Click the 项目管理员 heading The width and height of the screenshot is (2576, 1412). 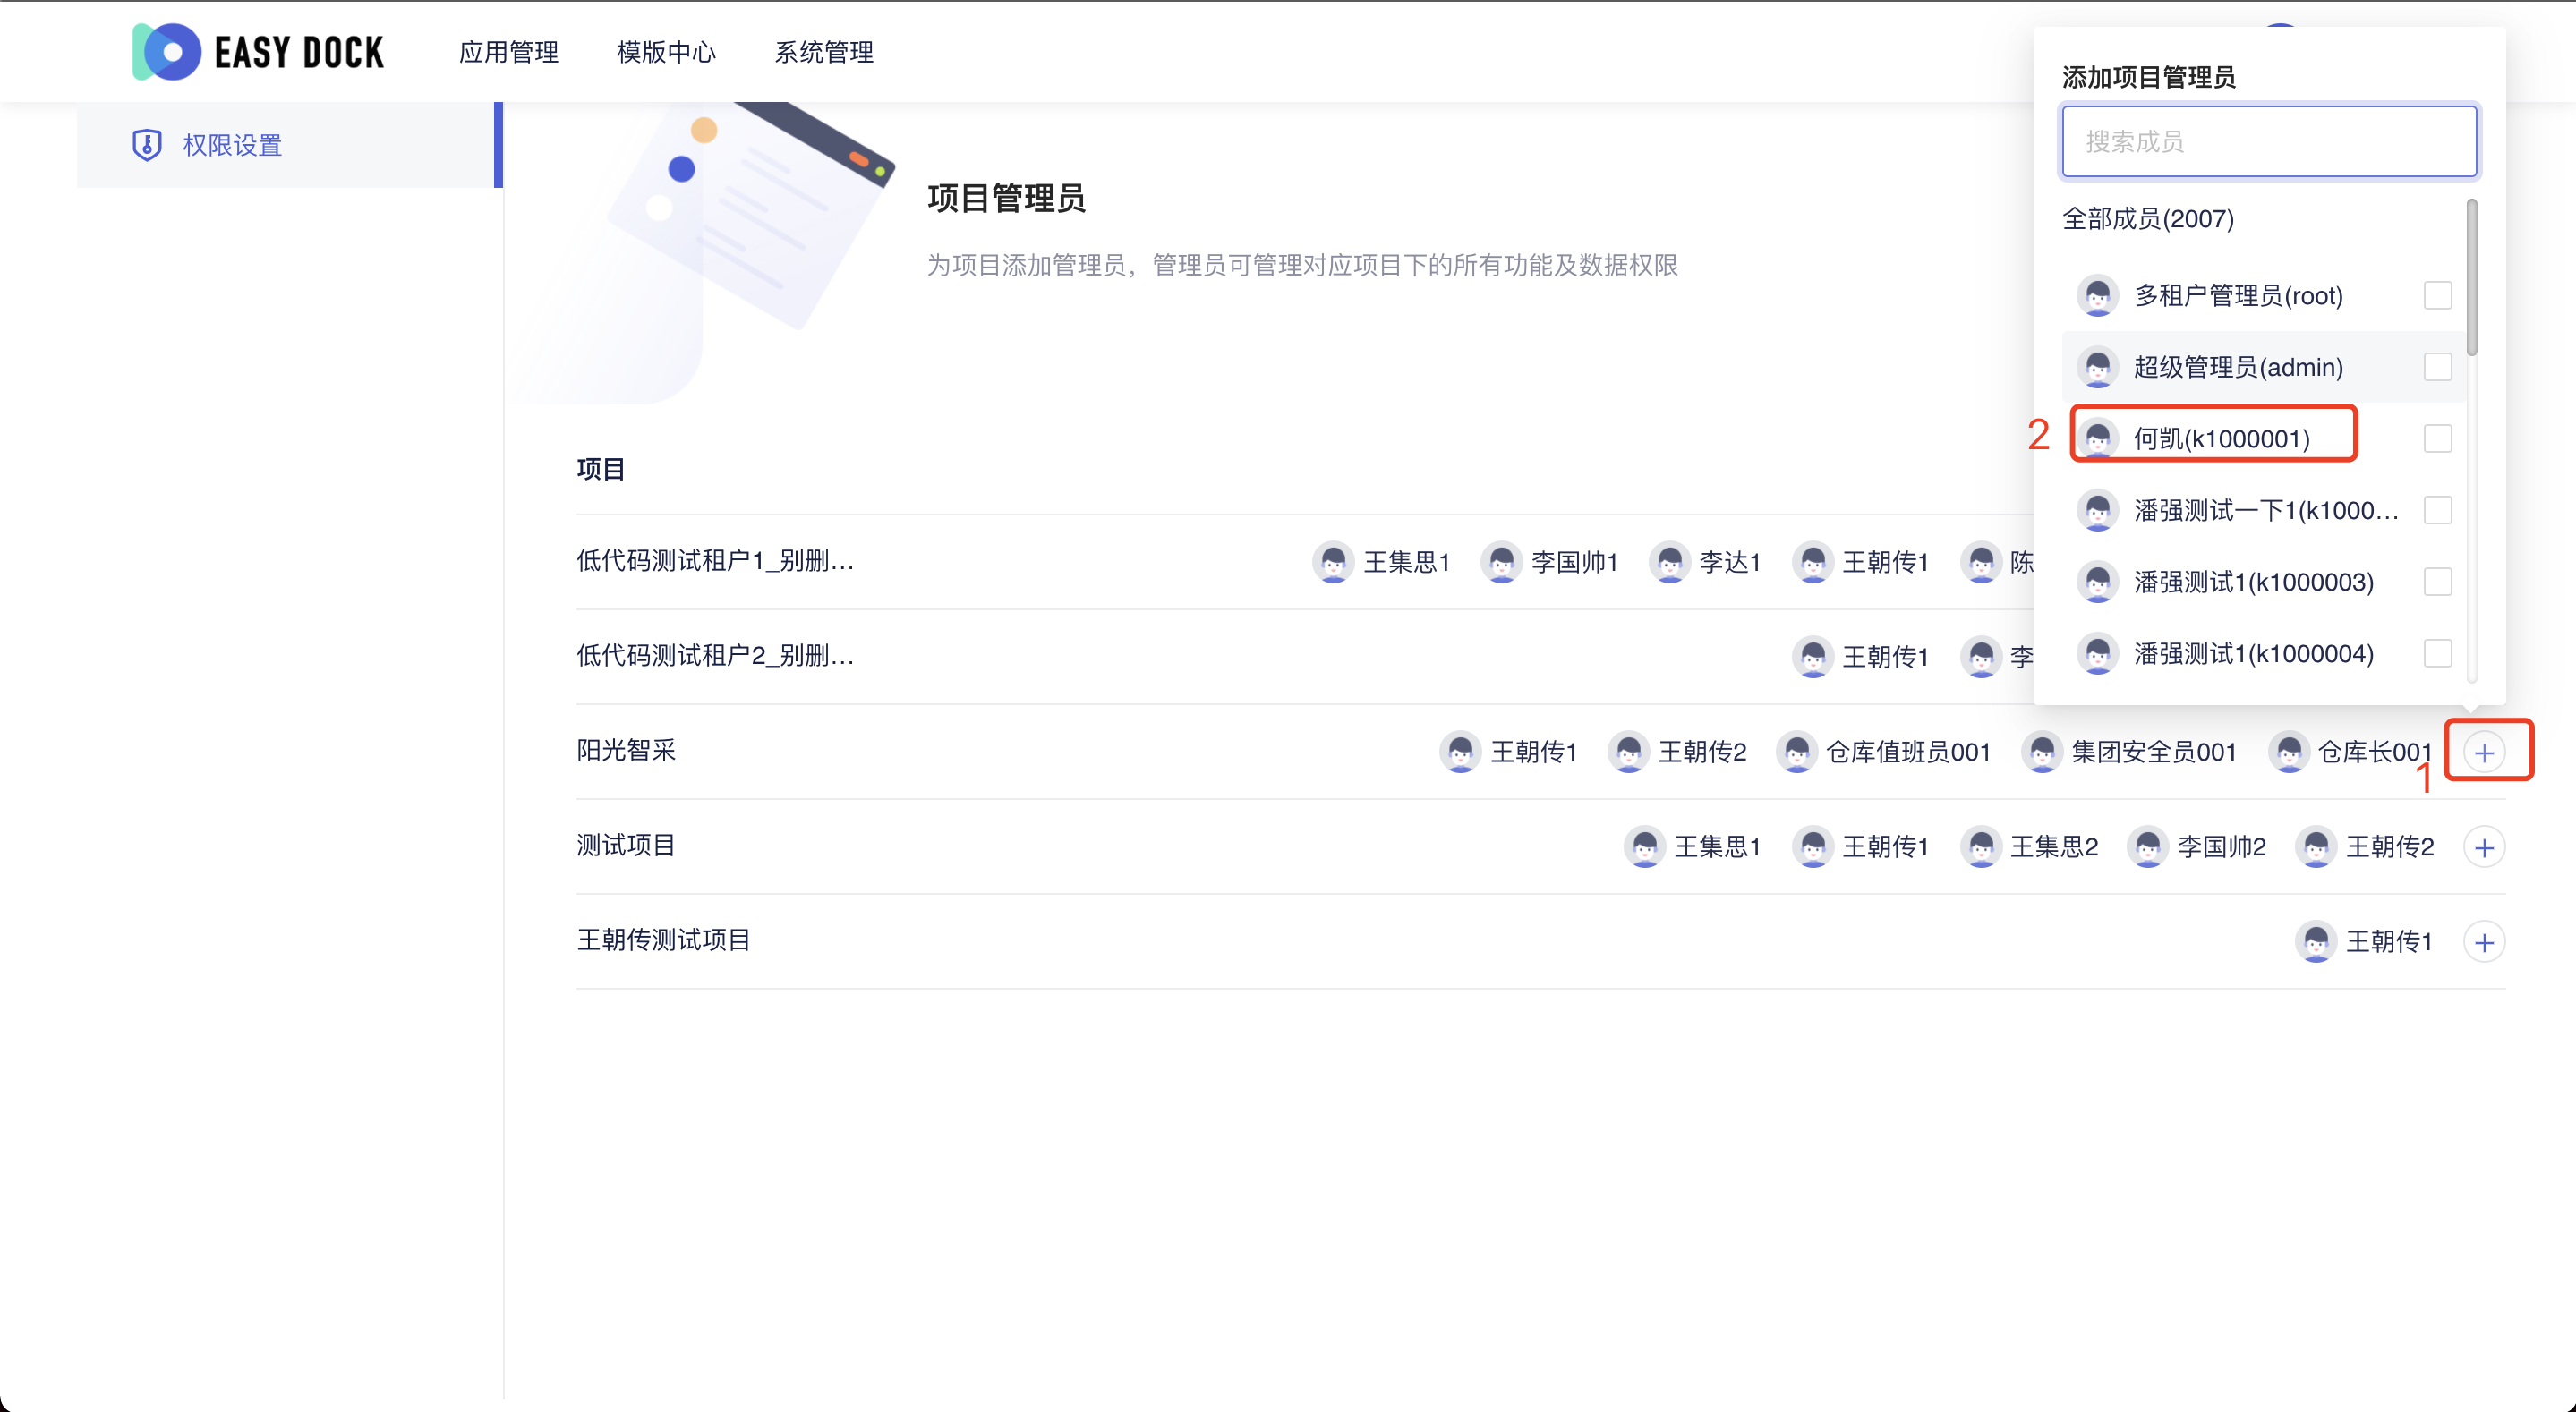coord(1006,198)
